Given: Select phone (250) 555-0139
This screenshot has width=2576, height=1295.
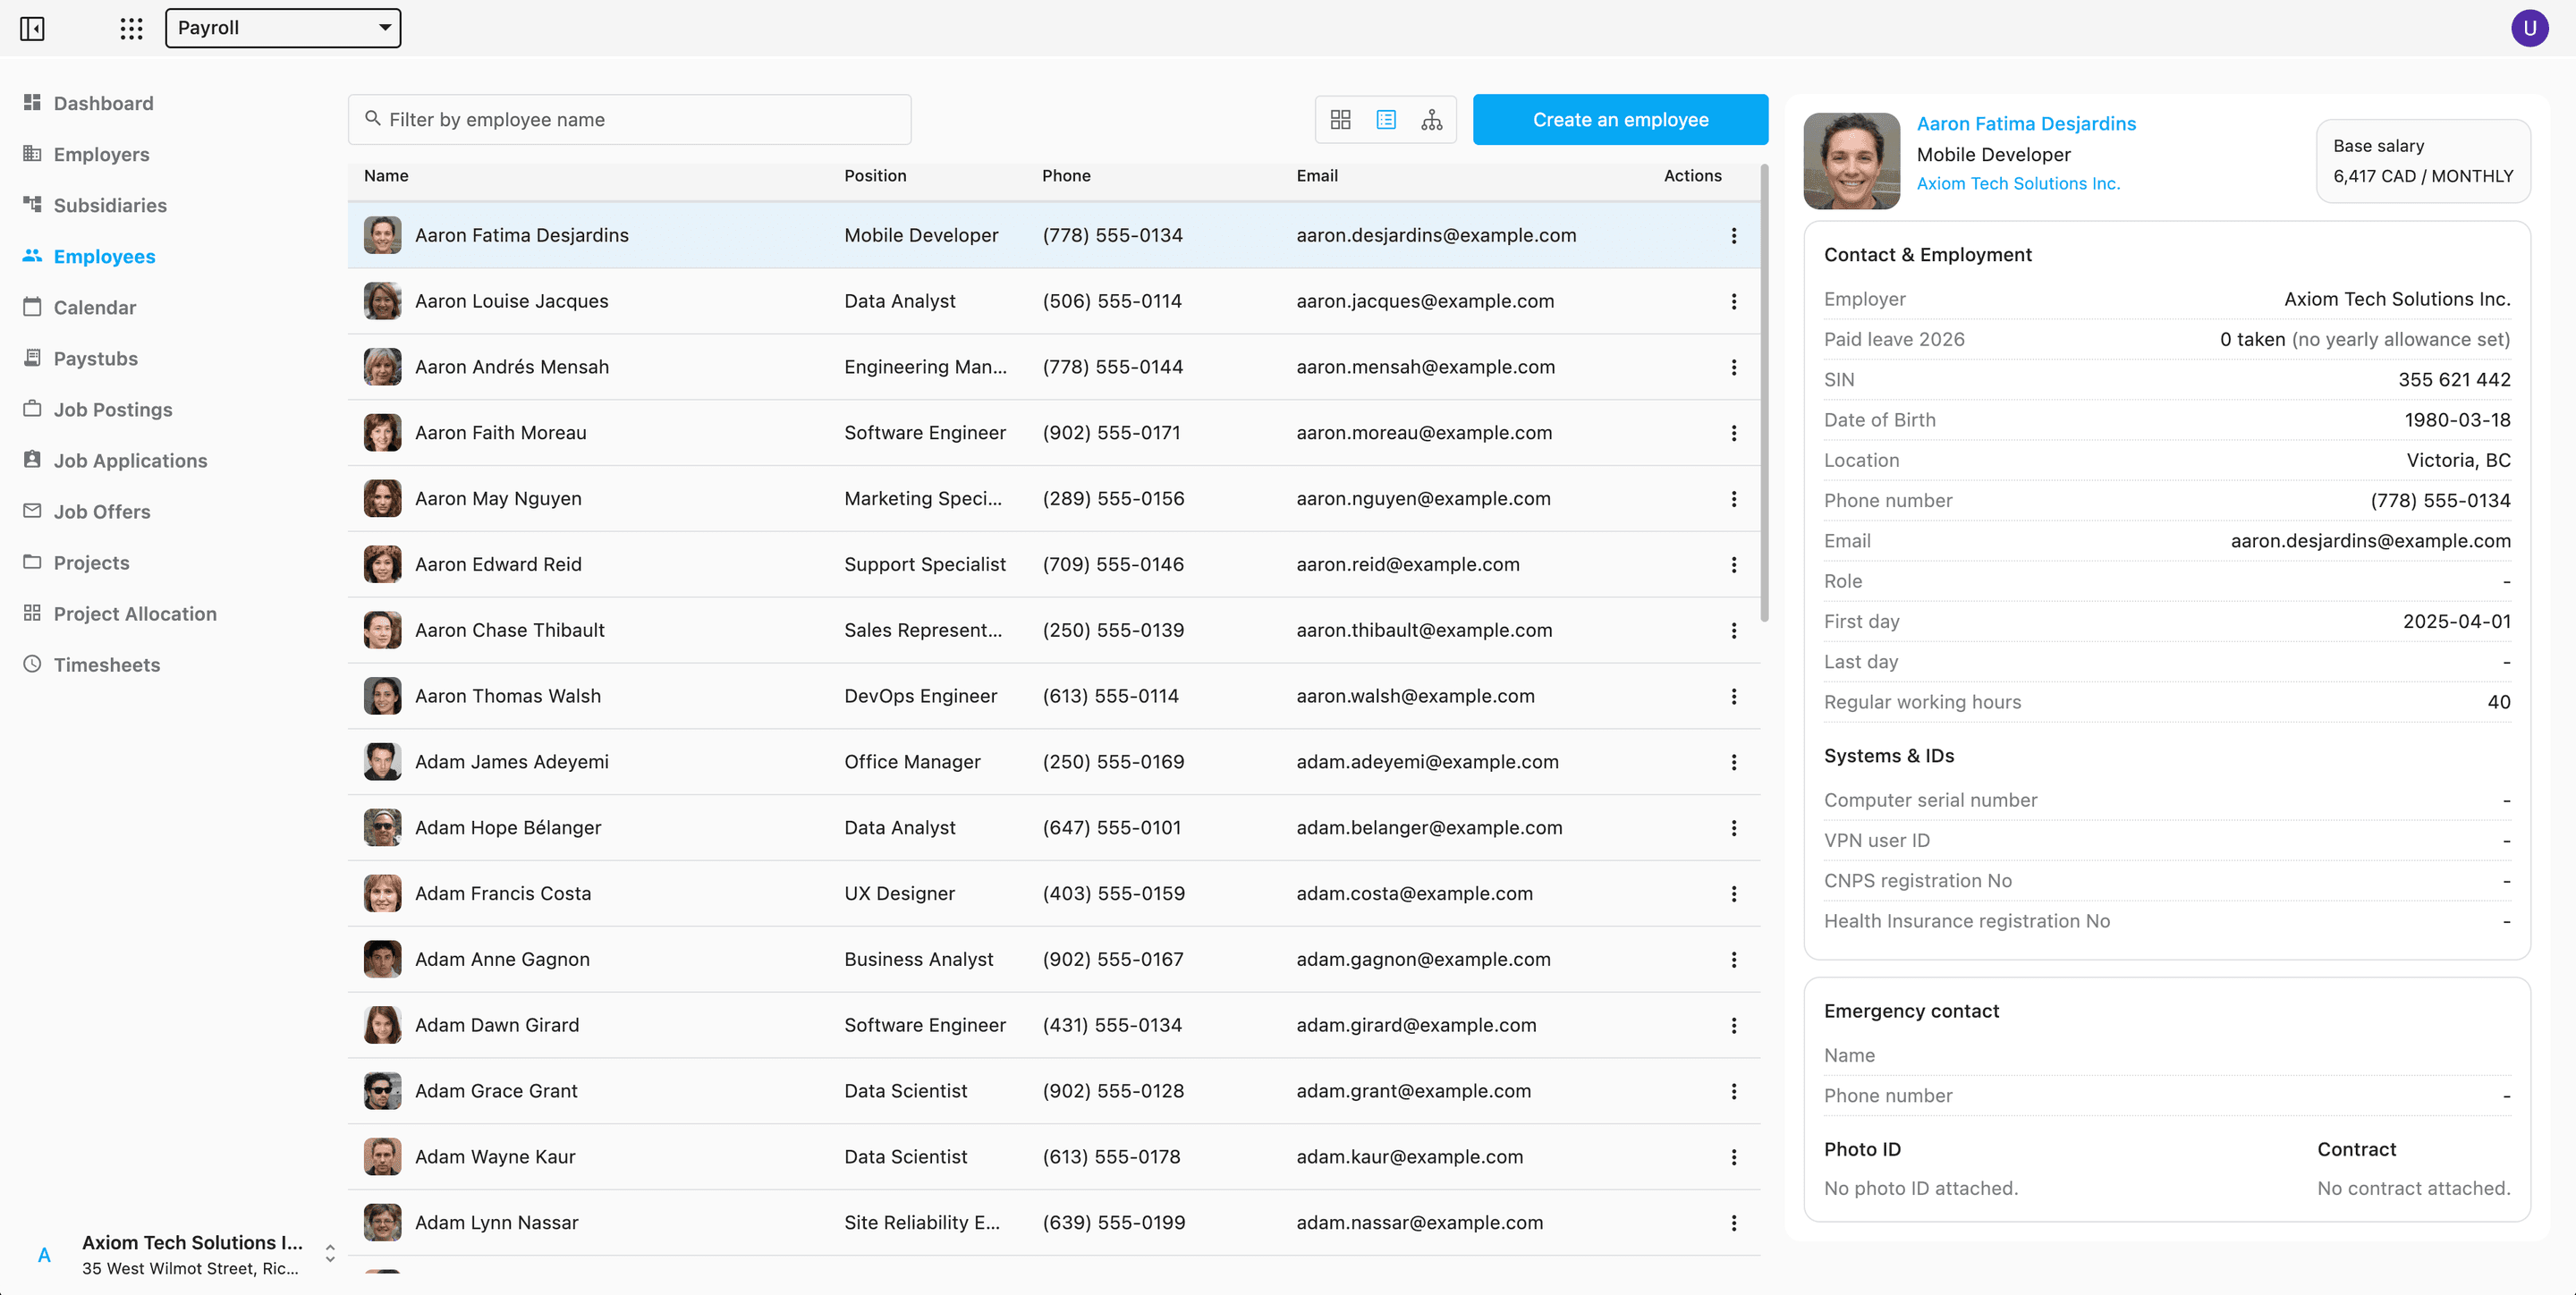Looking at the screenshot, I should coord(1113,631).
